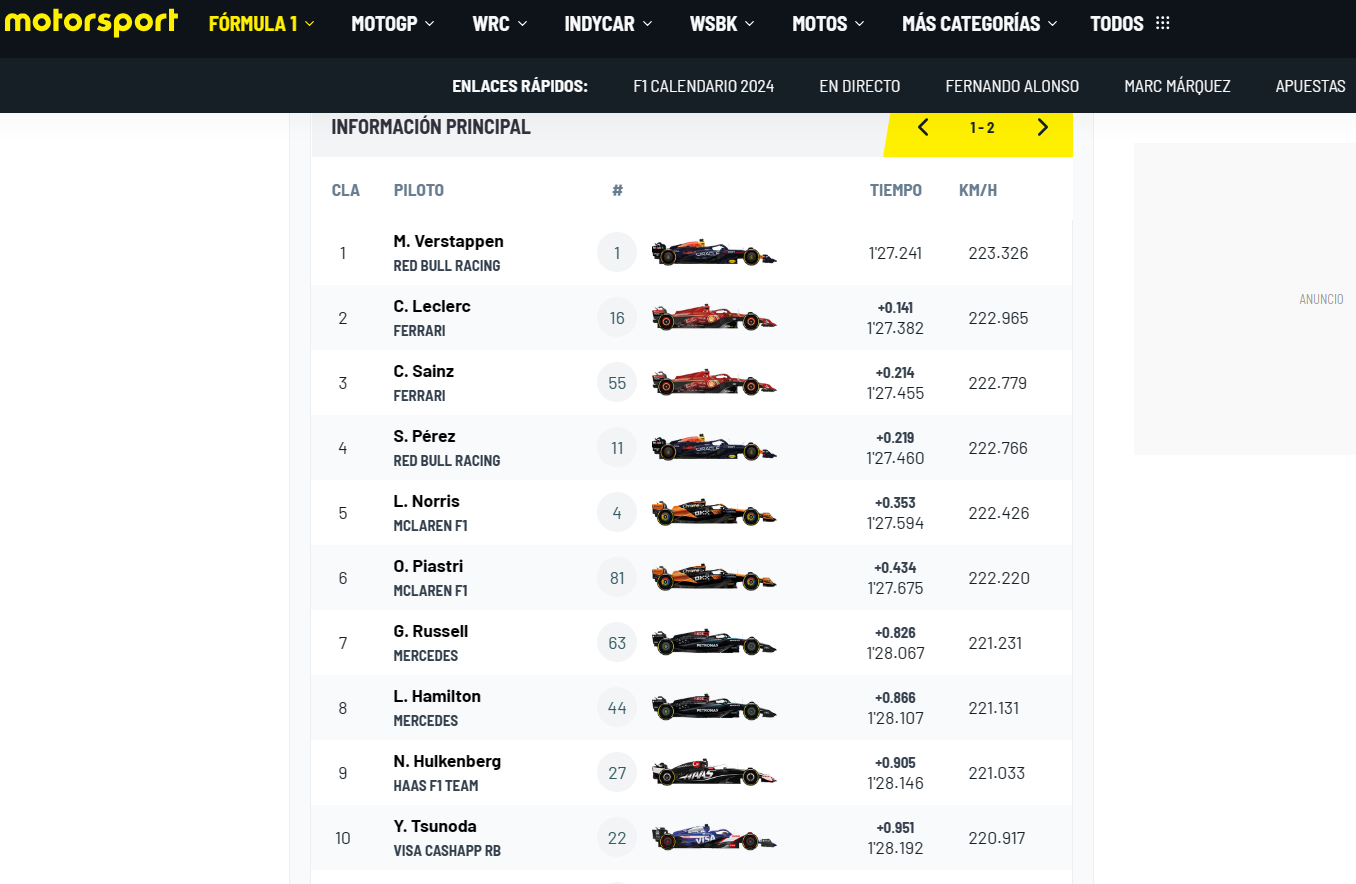The width and height of the screenshot is (1356, 884).
Task: Click Pérez's Red Bull car image
Action: [x=714, y=448]
